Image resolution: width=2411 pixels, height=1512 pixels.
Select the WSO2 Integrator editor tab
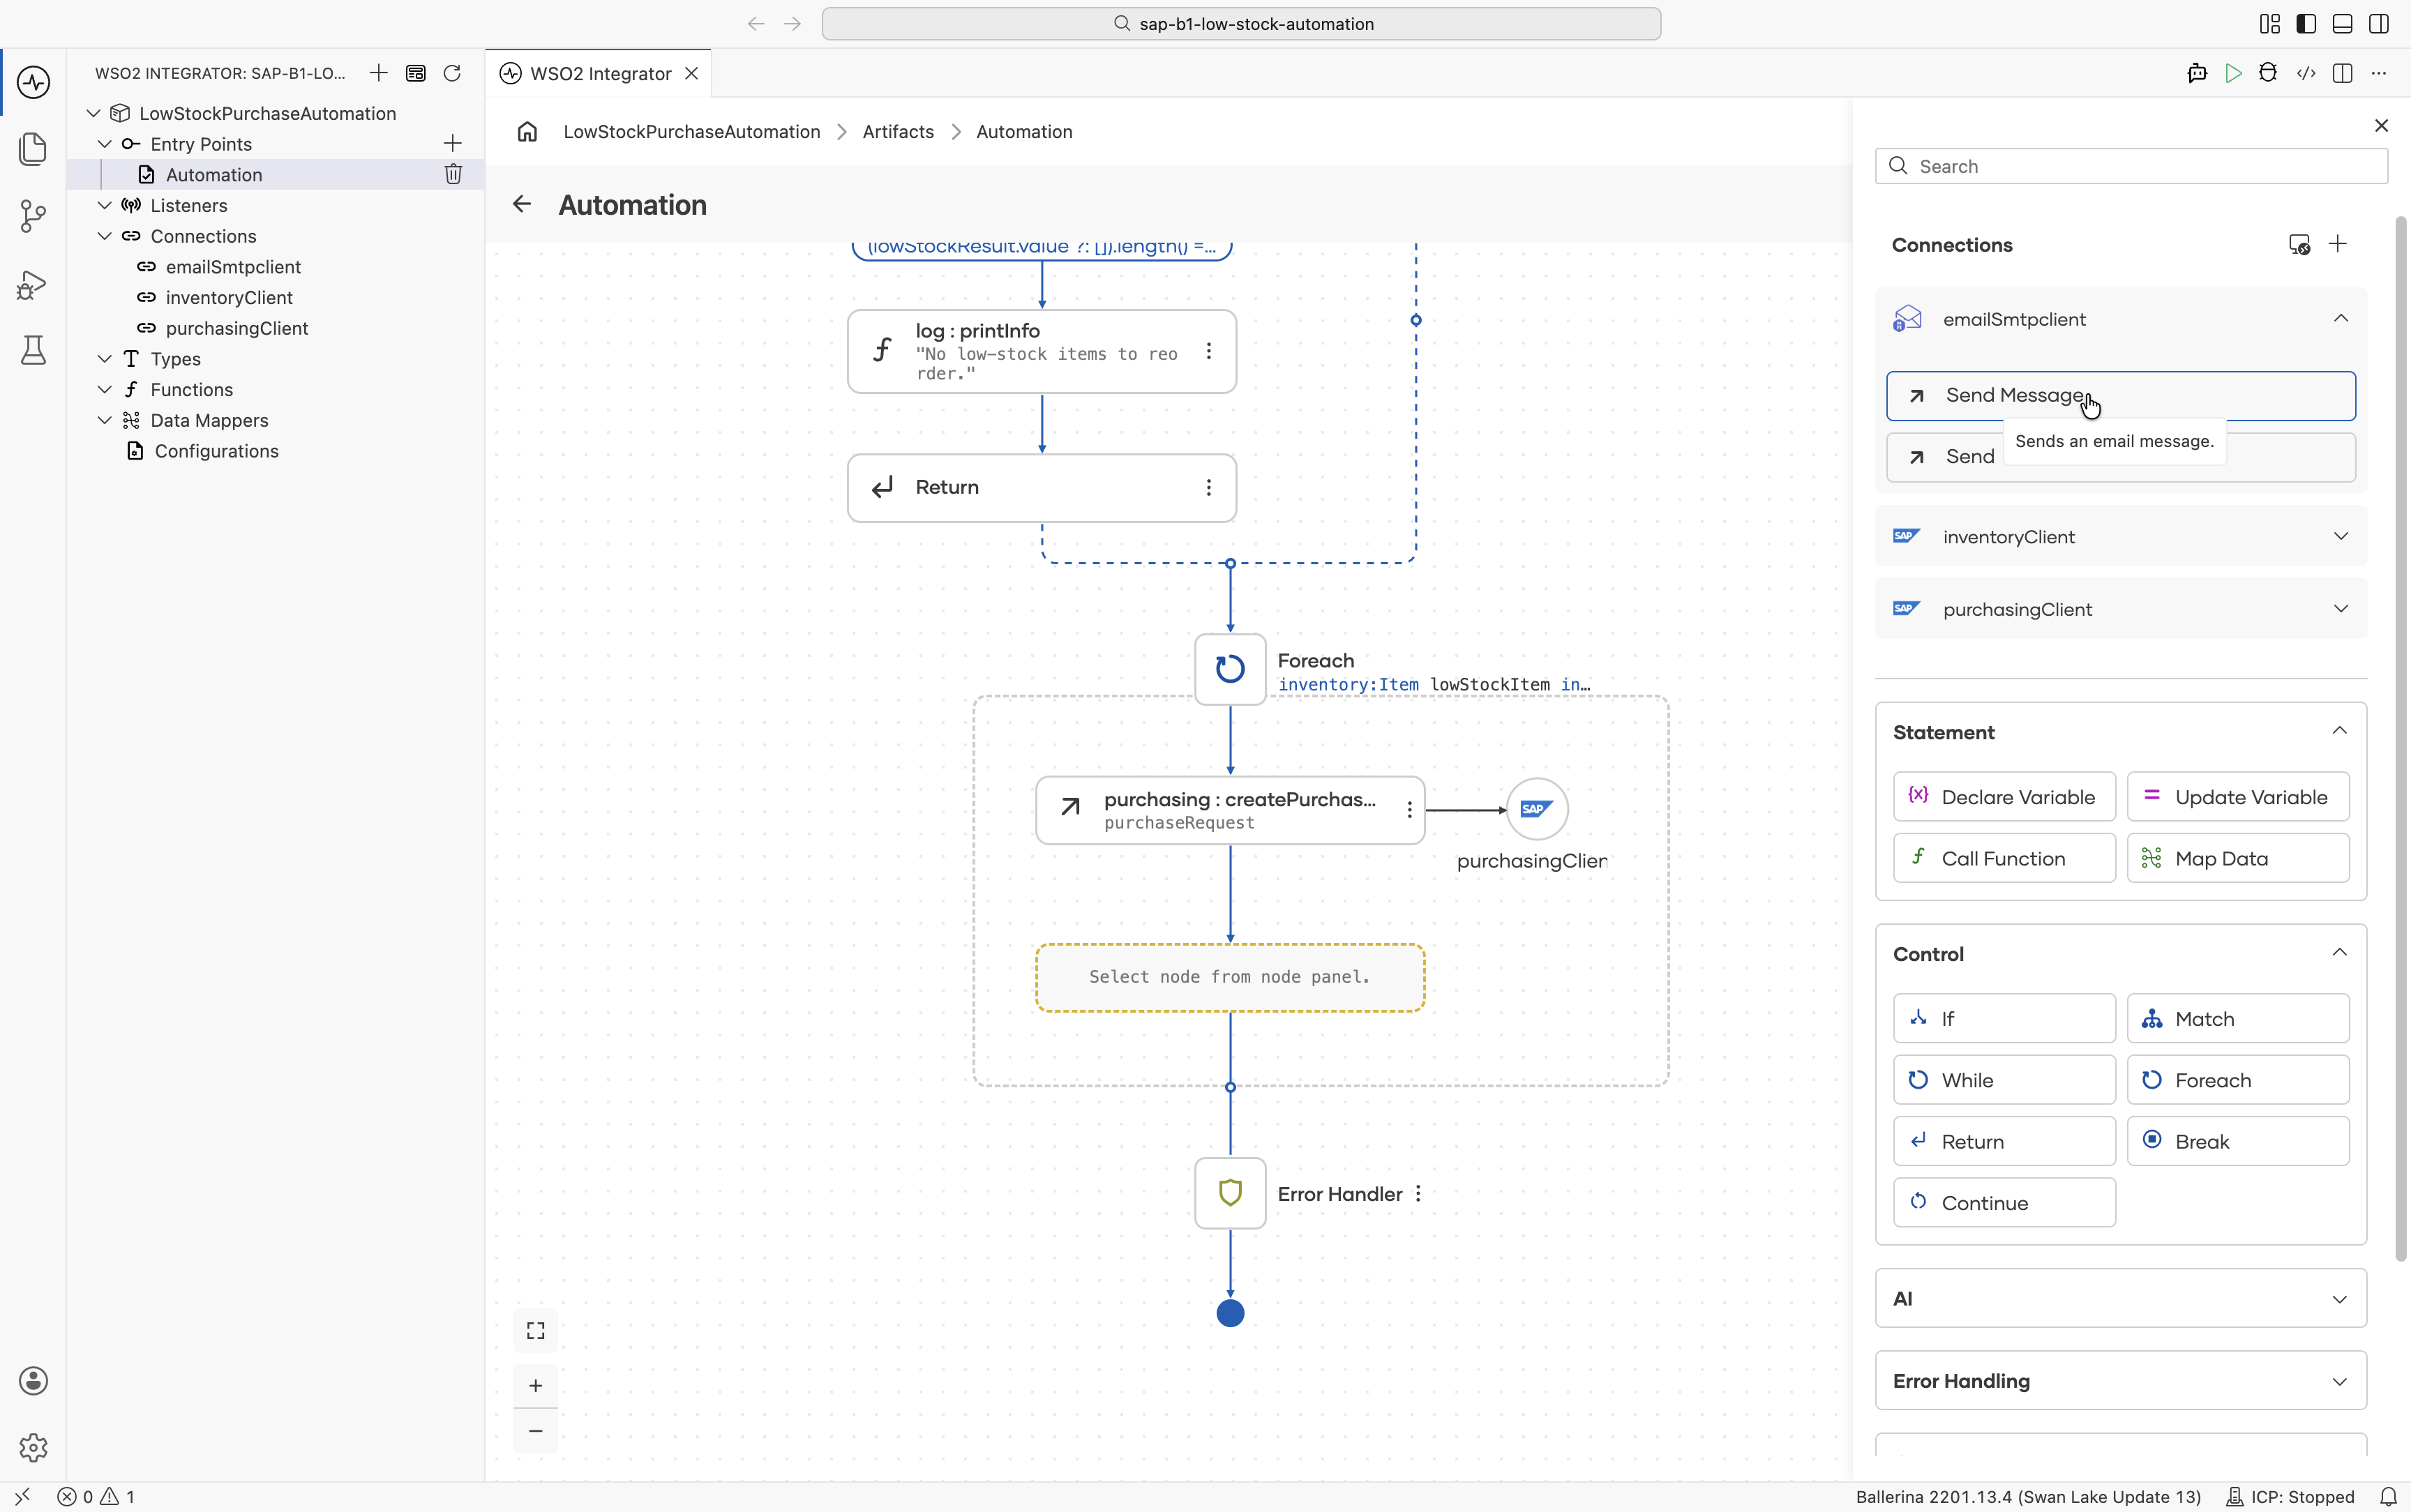coord(599,73)
